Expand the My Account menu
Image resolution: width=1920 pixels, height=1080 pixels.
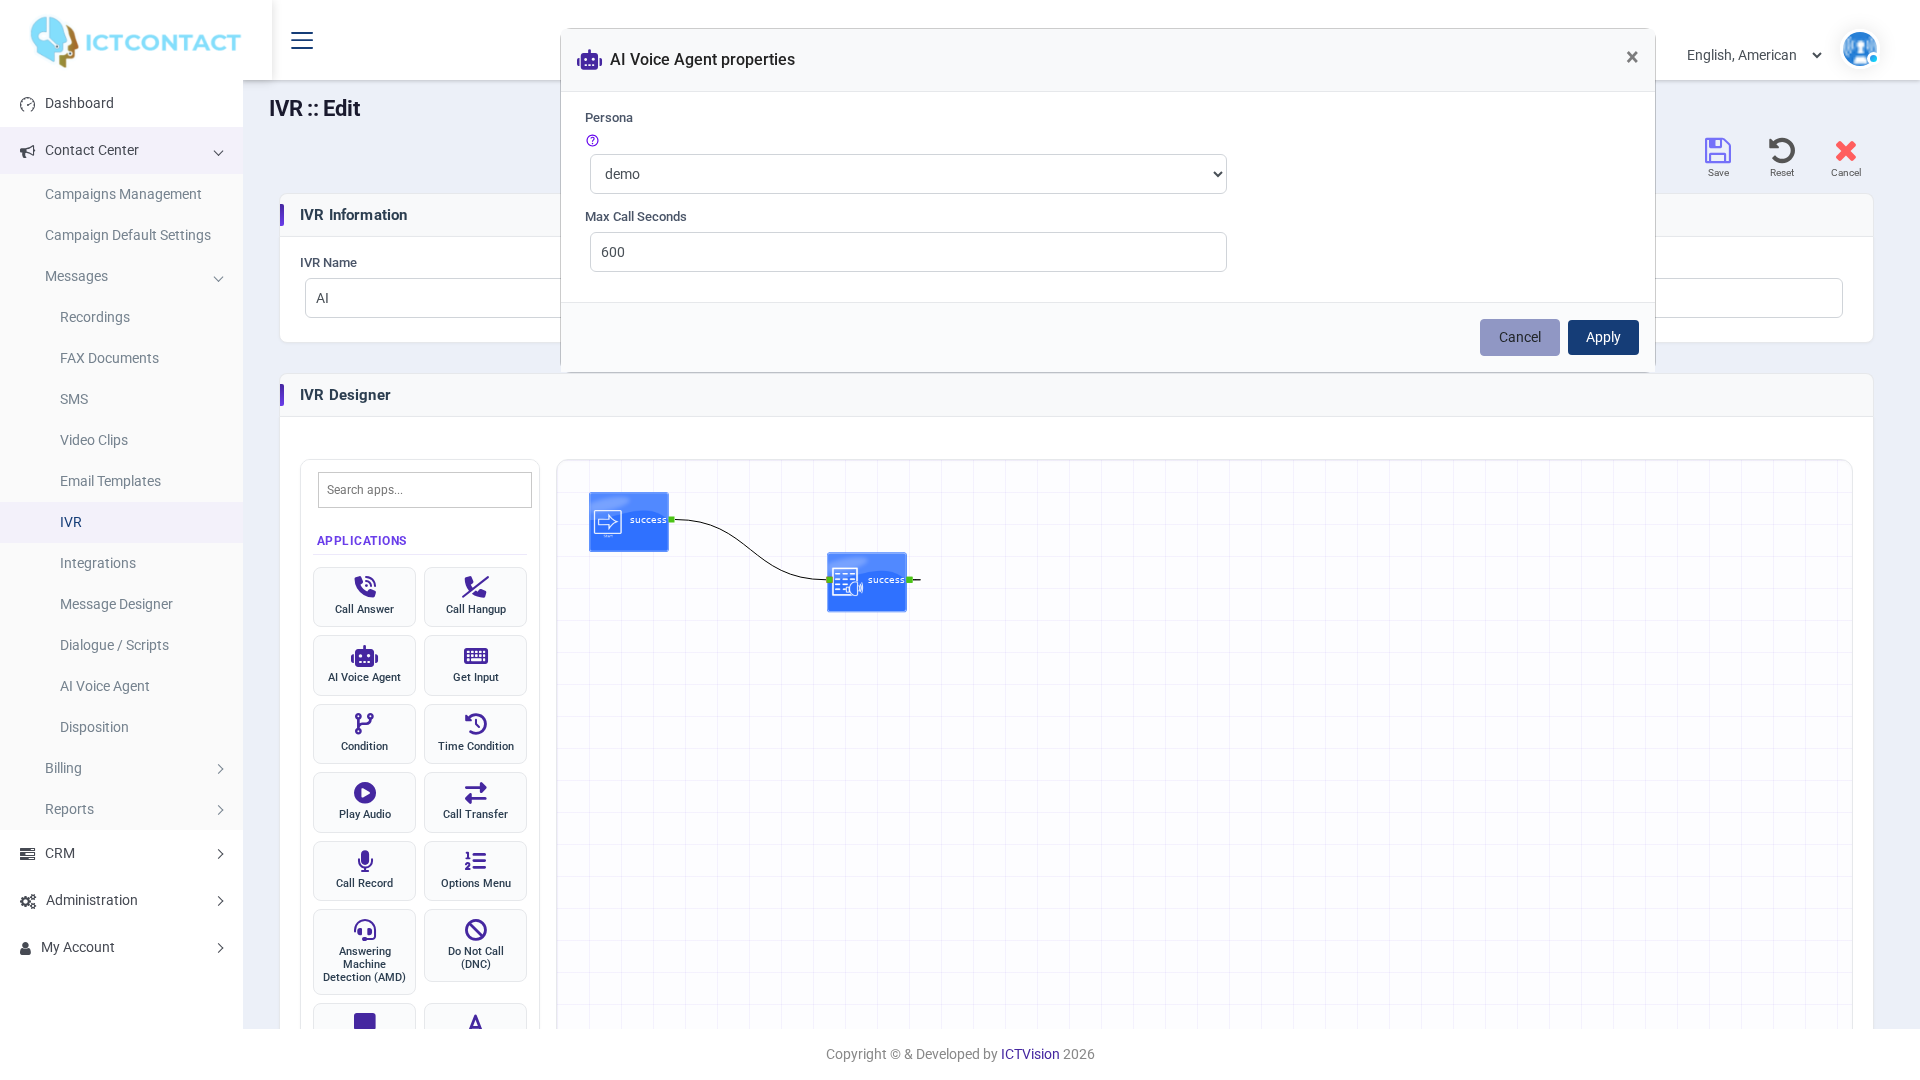[x=121, y=948]
